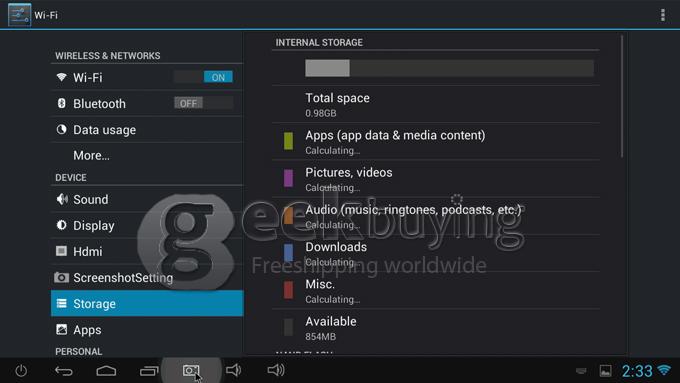The image size is (680, 383).
Task: Click the blue Downloads color swatch
Action: tap(288, 252)
